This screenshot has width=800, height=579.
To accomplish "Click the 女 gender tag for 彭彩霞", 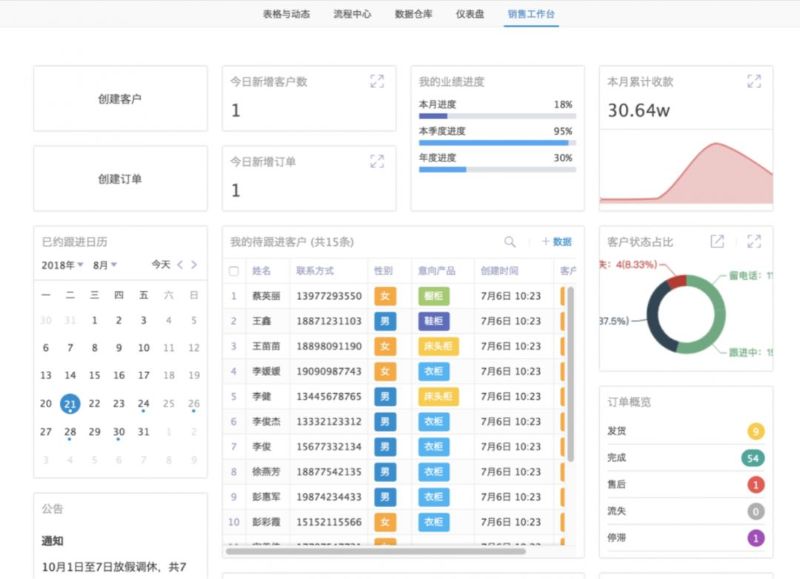I will pyautogui.click(x=385, y=522).
